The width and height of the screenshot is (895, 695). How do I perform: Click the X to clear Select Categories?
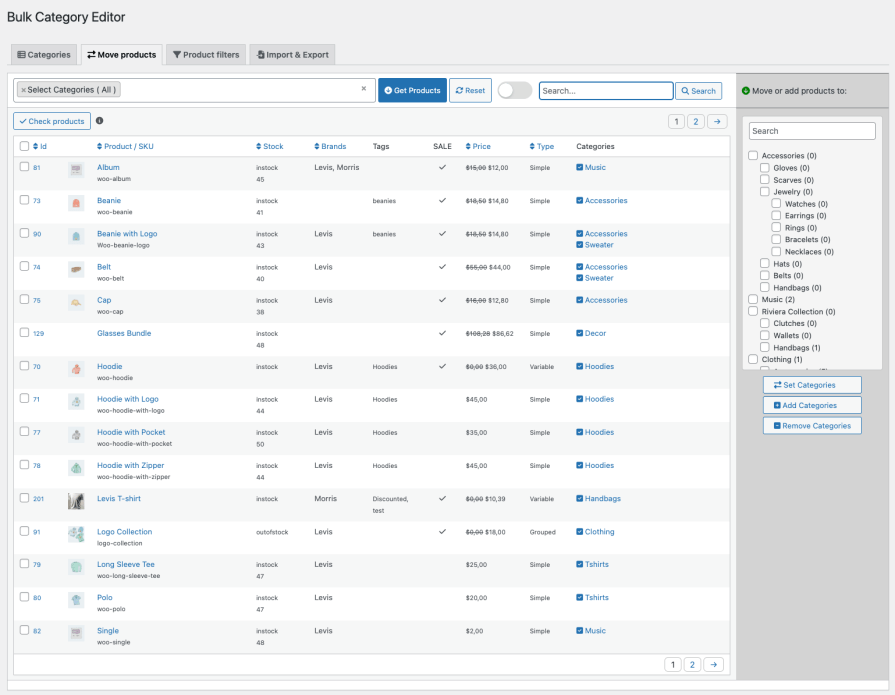click(x=364, y=89)
